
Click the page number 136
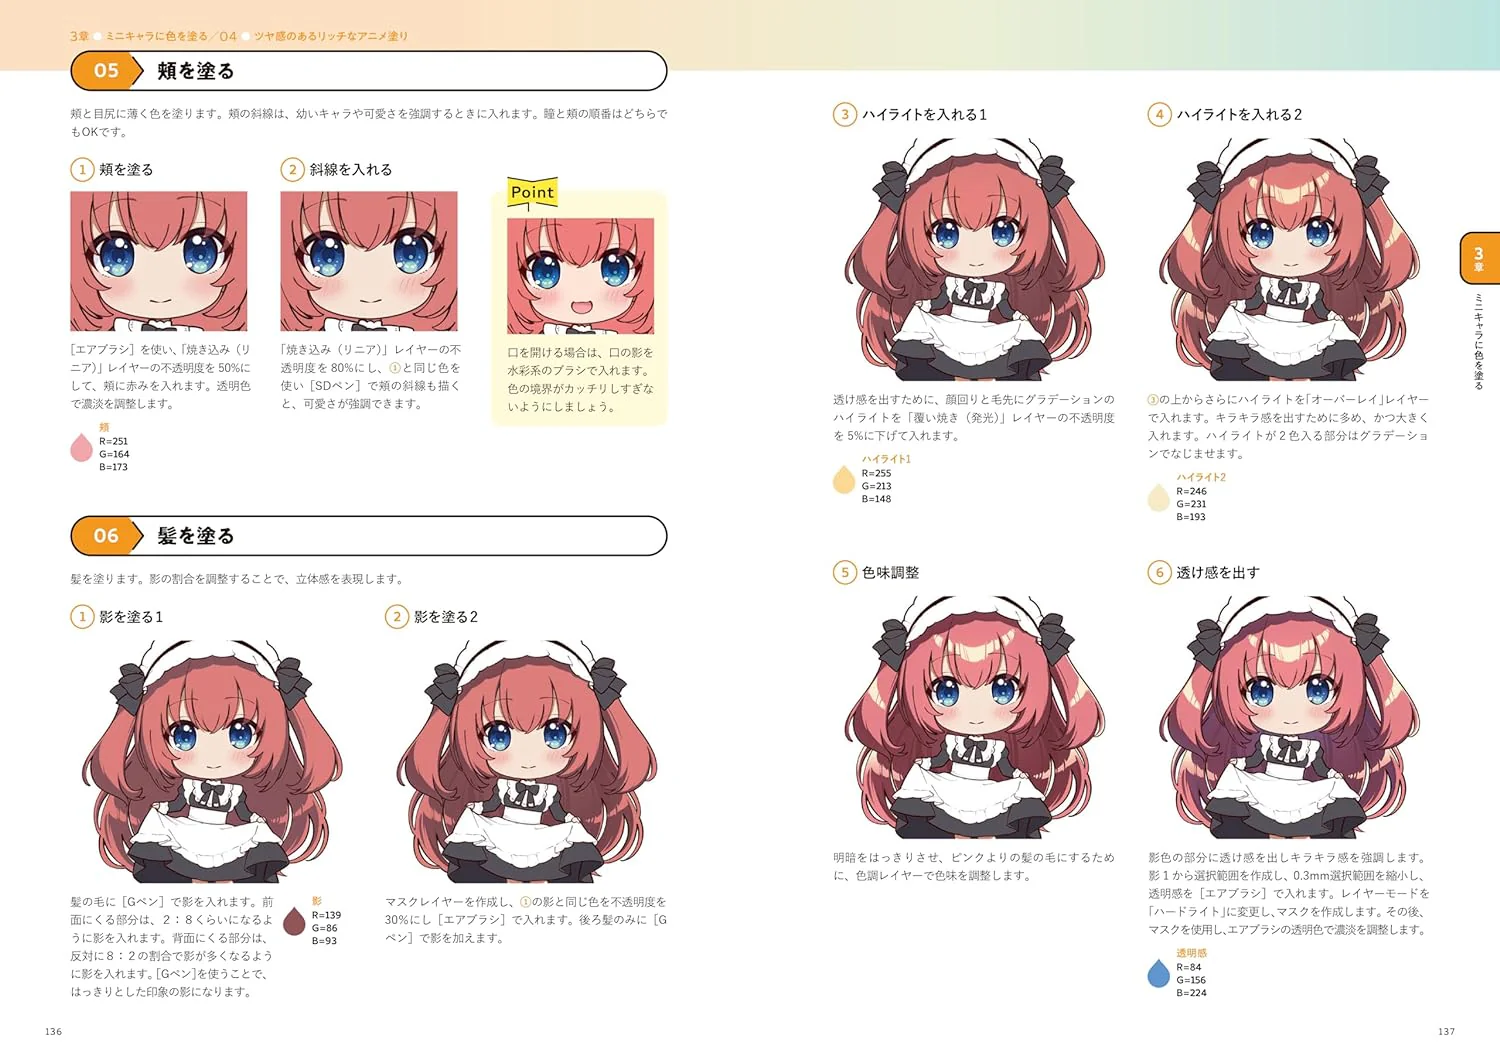[54, 1032]
